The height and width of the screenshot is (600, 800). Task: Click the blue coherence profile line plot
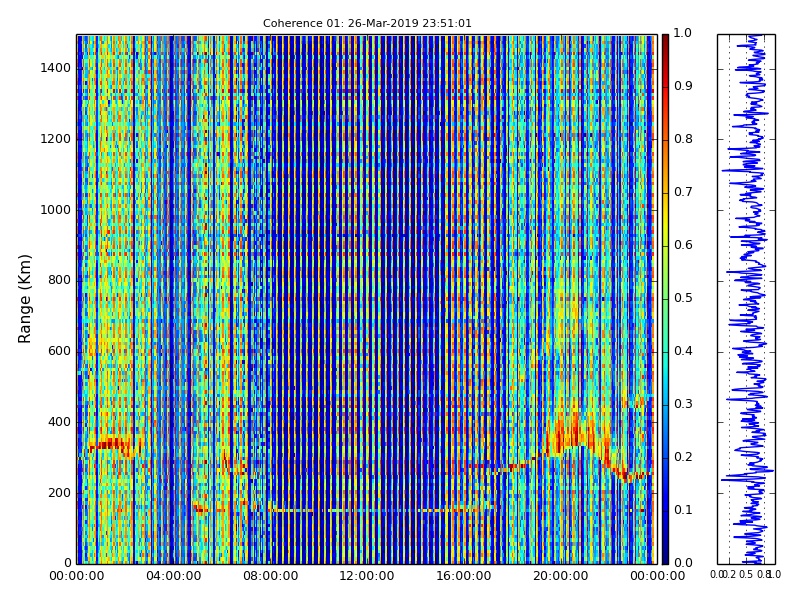point(746,299)
